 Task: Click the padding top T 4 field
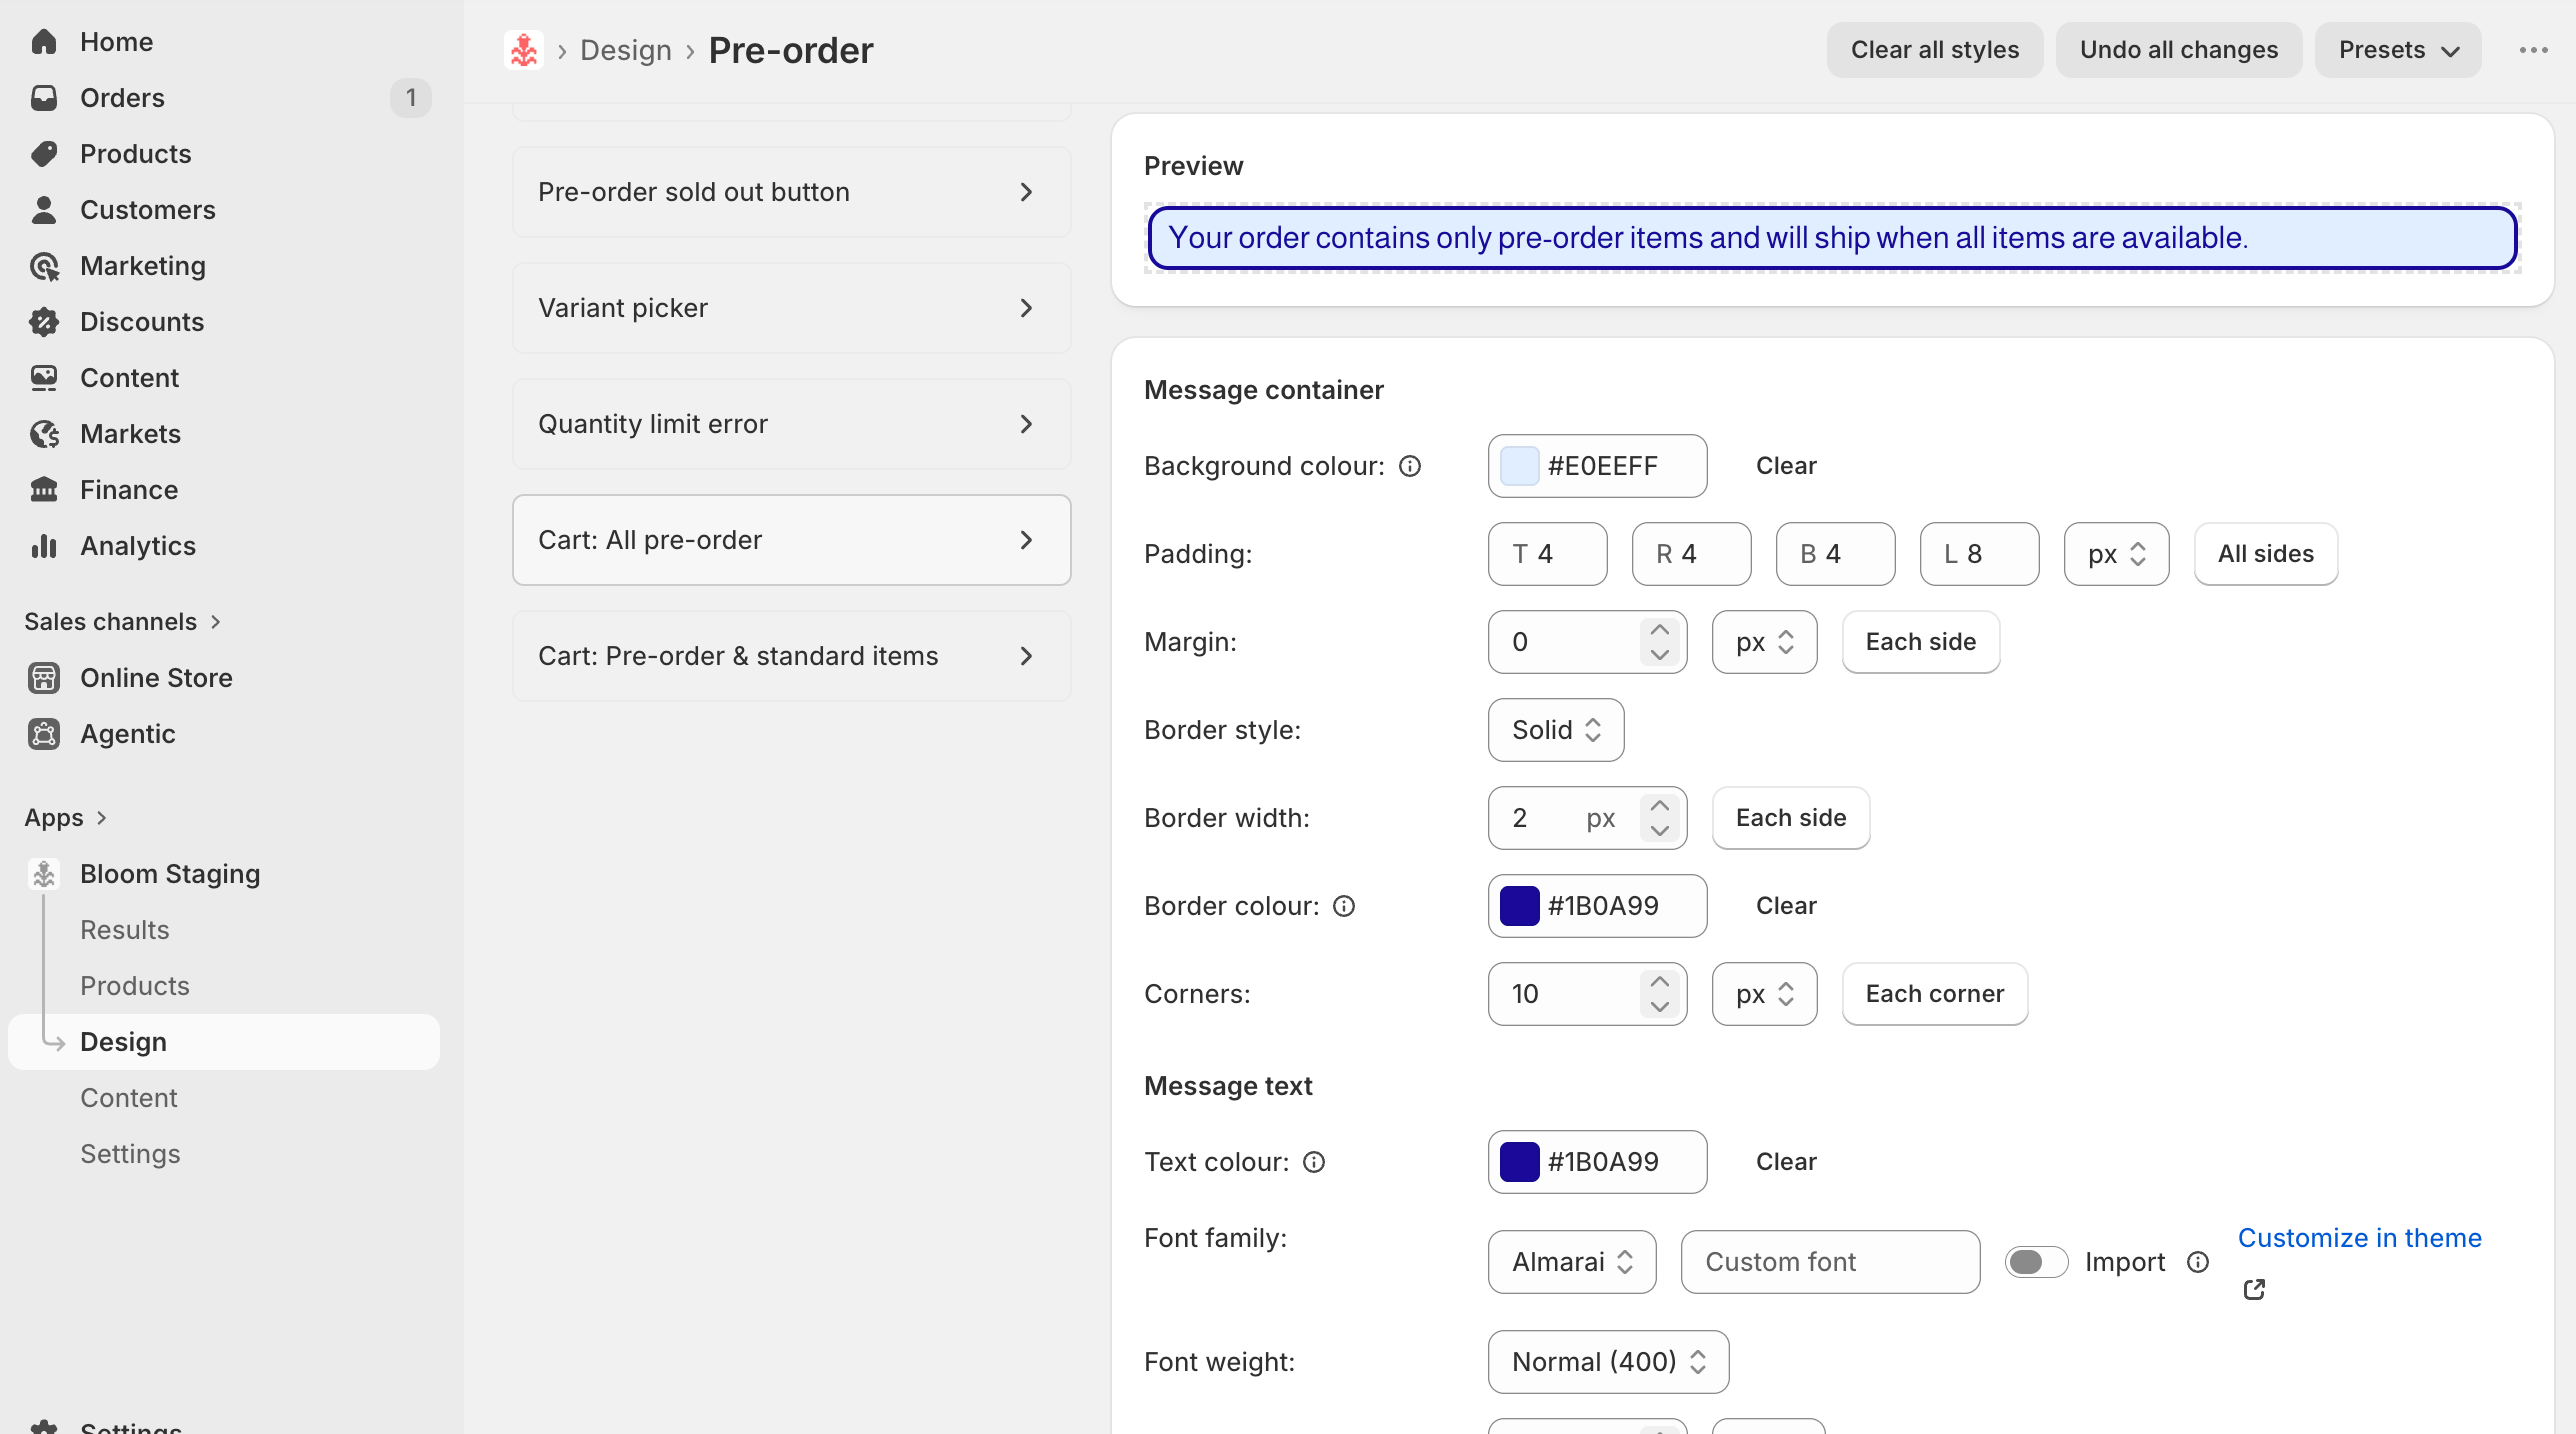(x=1547, y=554)
